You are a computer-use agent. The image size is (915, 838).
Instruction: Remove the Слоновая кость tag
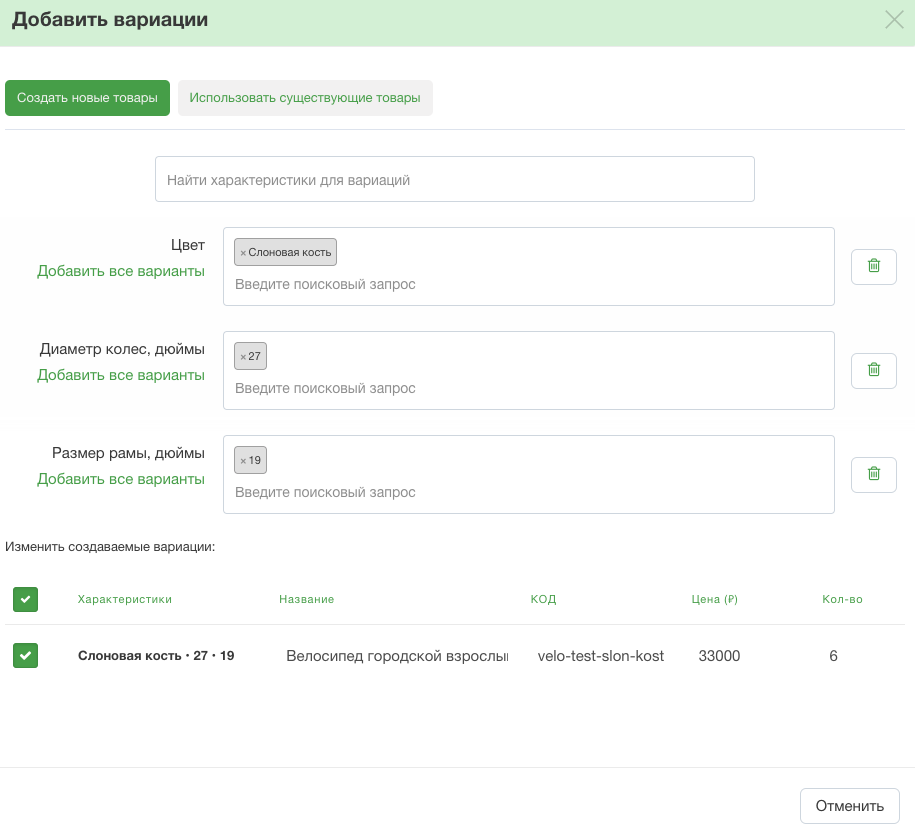pyautogui.click(x=243, y=253)
